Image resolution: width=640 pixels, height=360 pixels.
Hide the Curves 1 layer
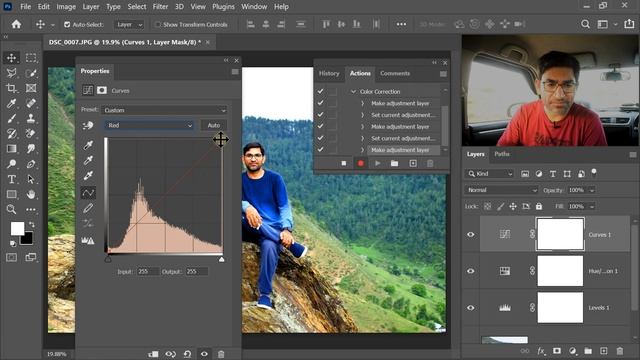tap(471, 235)
